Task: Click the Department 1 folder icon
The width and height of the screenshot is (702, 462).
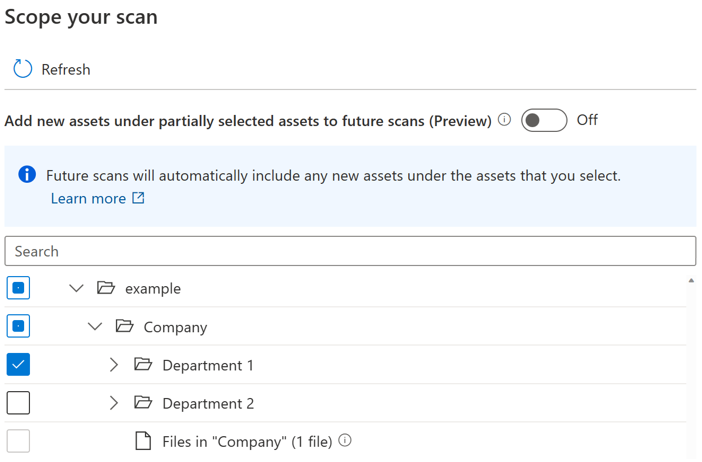Action: [143, 365]
